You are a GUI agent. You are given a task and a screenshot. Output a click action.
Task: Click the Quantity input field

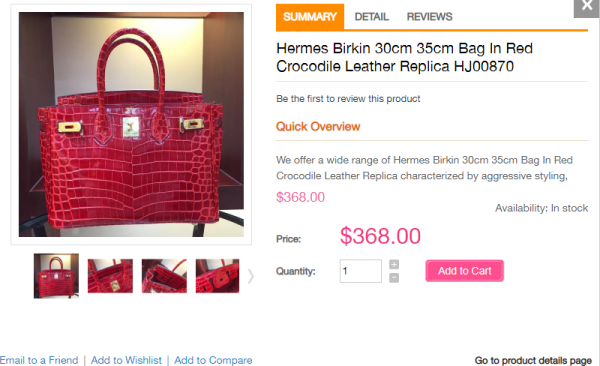(x=360, y=271)
